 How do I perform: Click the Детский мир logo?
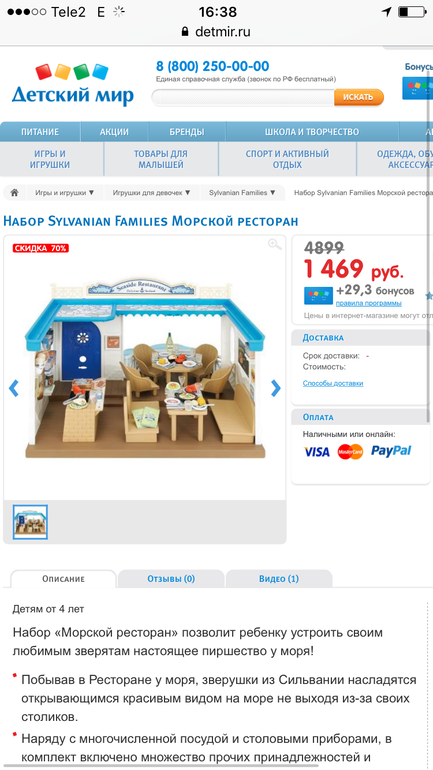(73, 84)
